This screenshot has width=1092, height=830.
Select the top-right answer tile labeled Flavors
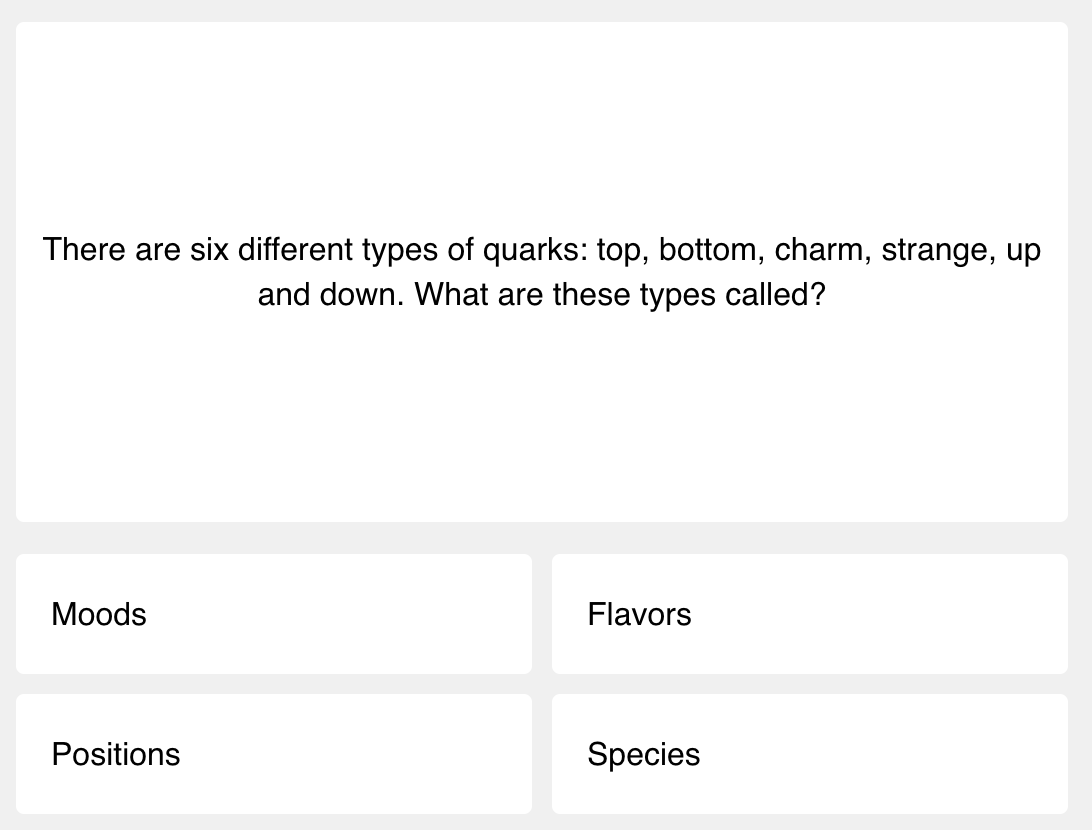point(809,614)
